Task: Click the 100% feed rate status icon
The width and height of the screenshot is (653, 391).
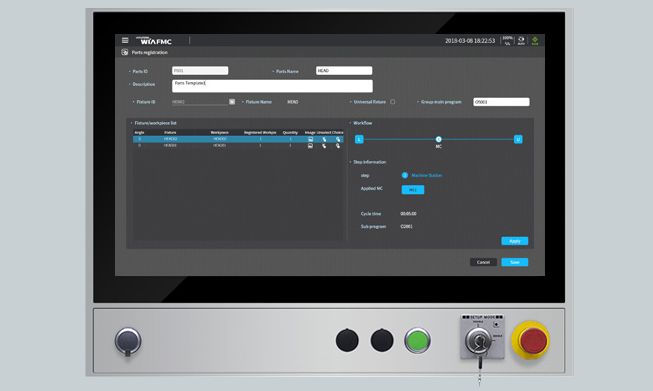Action: (507, 40)
